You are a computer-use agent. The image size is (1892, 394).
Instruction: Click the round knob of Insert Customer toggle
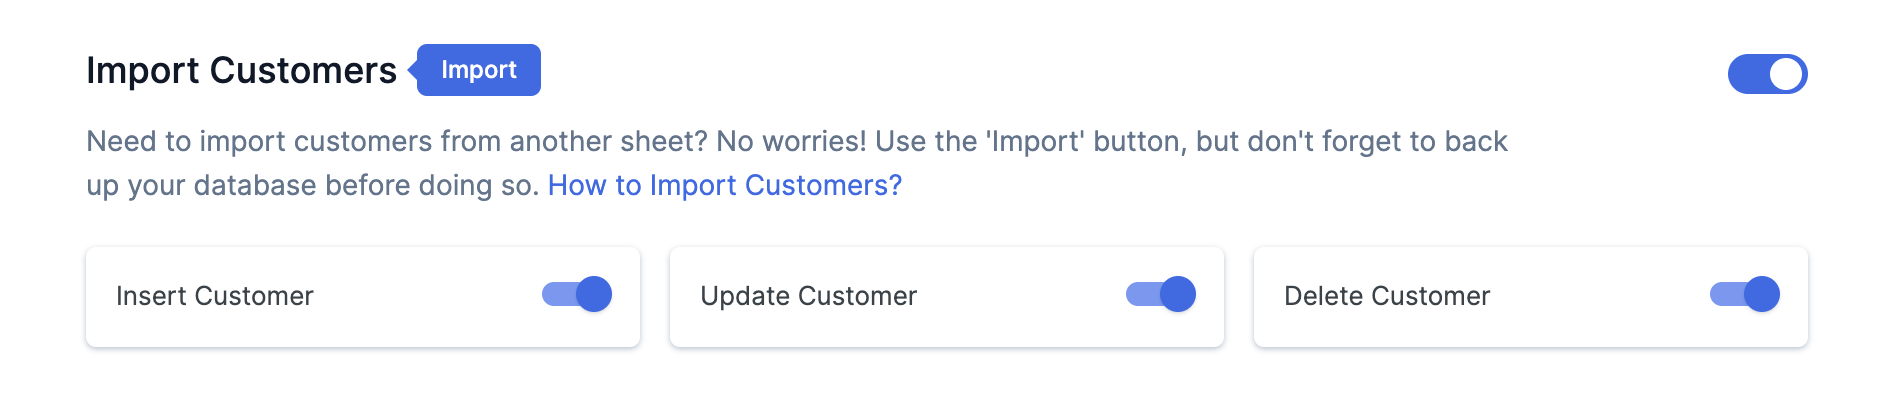[x=594, y=294]
